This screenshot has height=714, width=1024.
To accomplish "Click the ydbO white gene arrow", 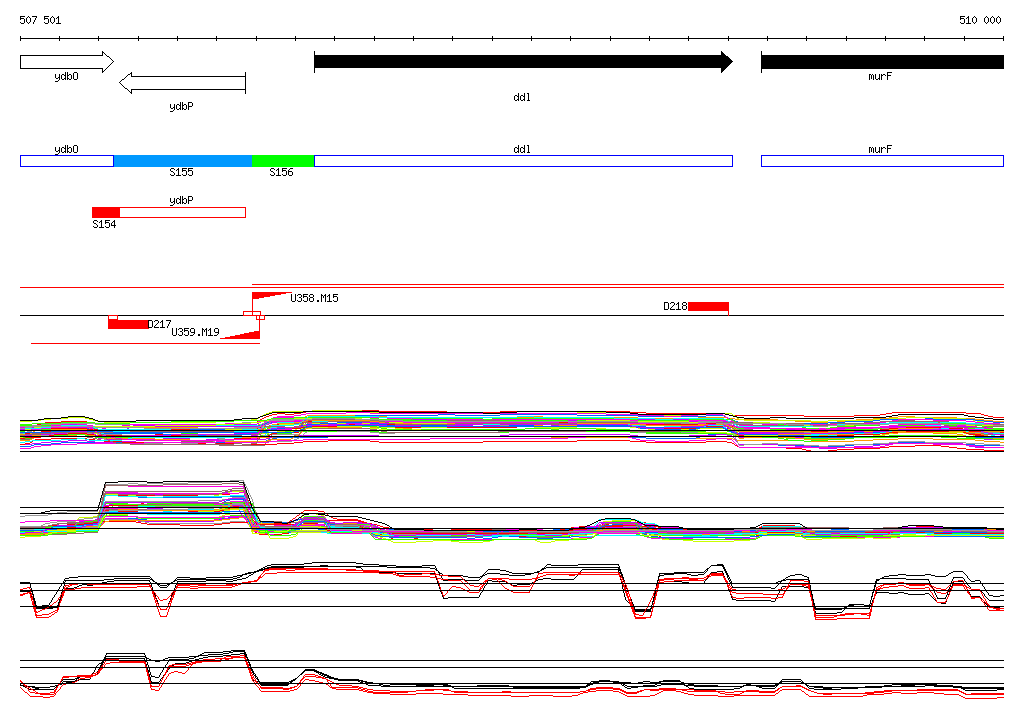I will pyautogui.click(x=67, y=62).
